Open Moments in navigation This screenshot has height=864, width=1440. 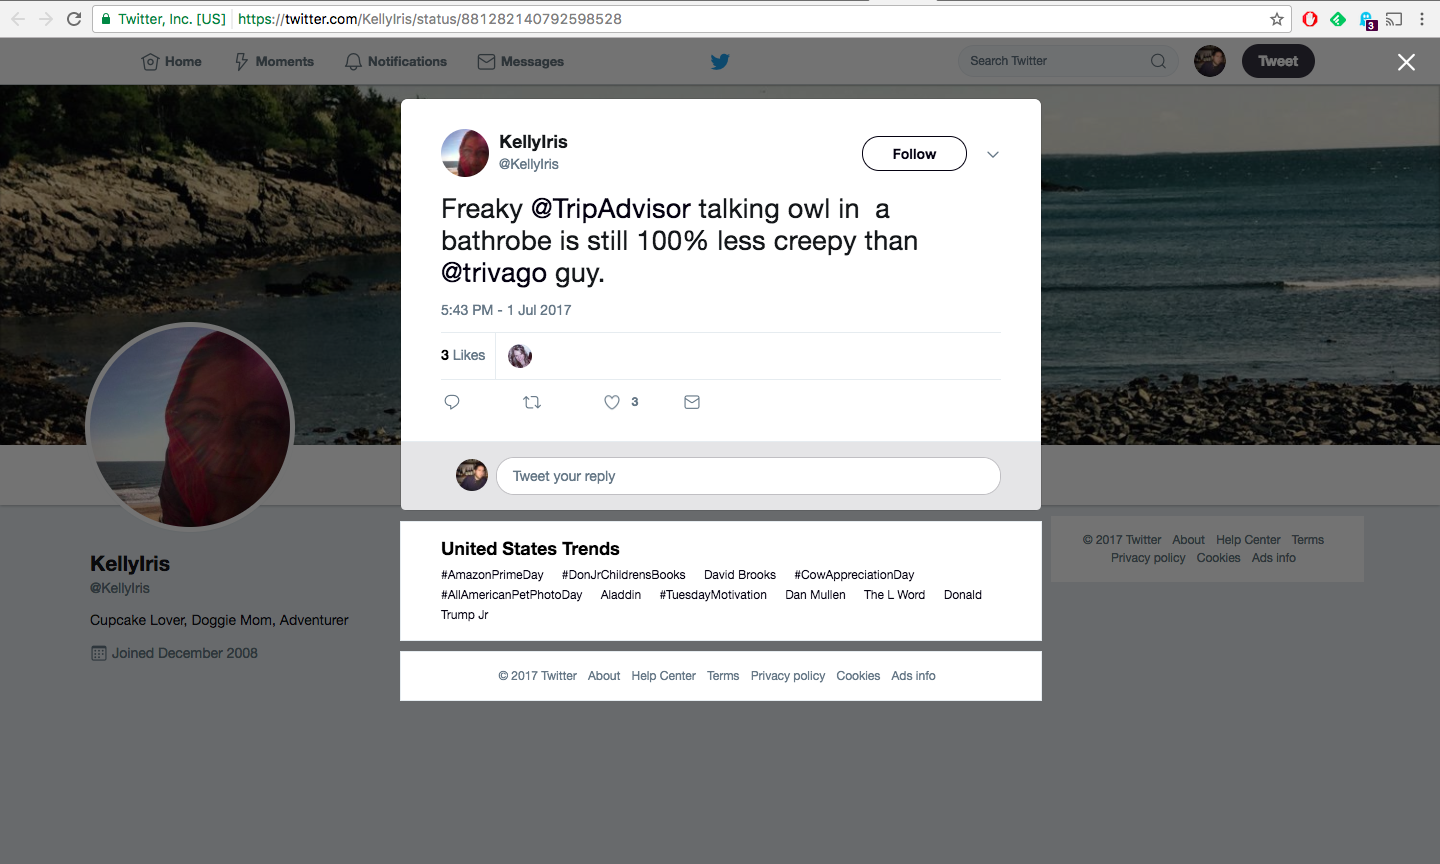274,61
